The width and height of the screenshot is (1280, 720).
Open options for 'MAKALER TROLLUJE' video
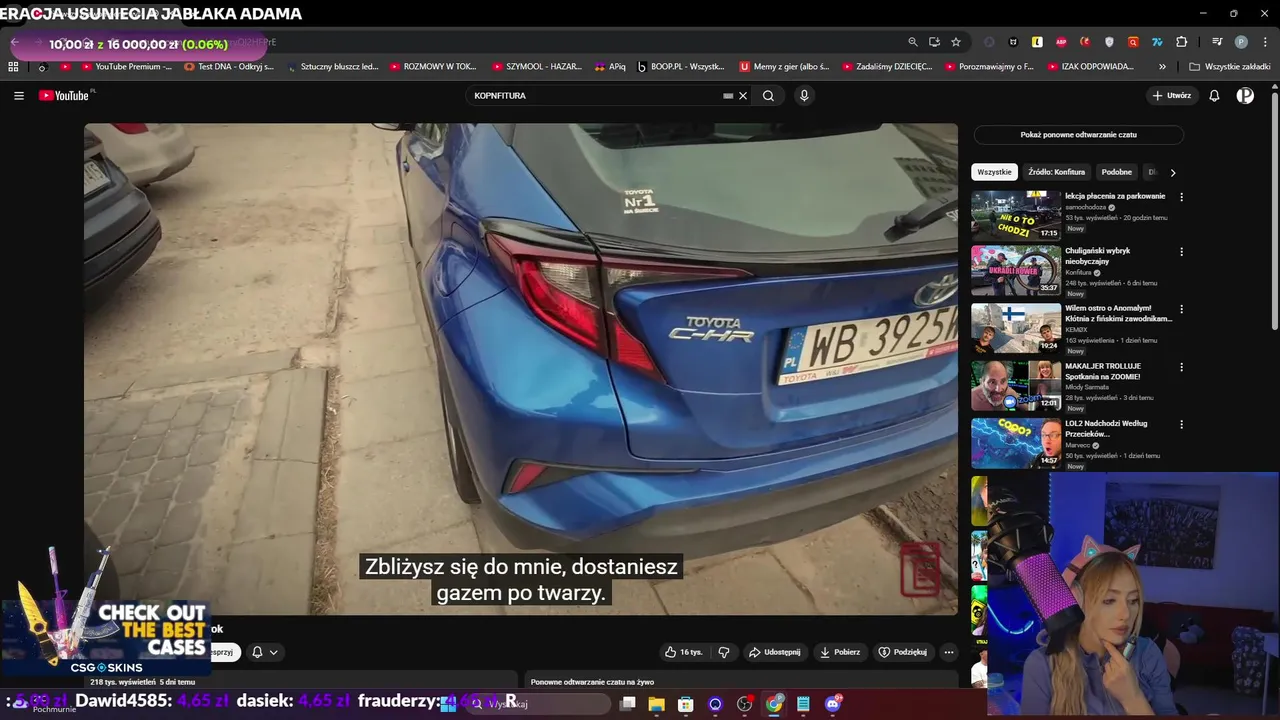pos(1182,367)
